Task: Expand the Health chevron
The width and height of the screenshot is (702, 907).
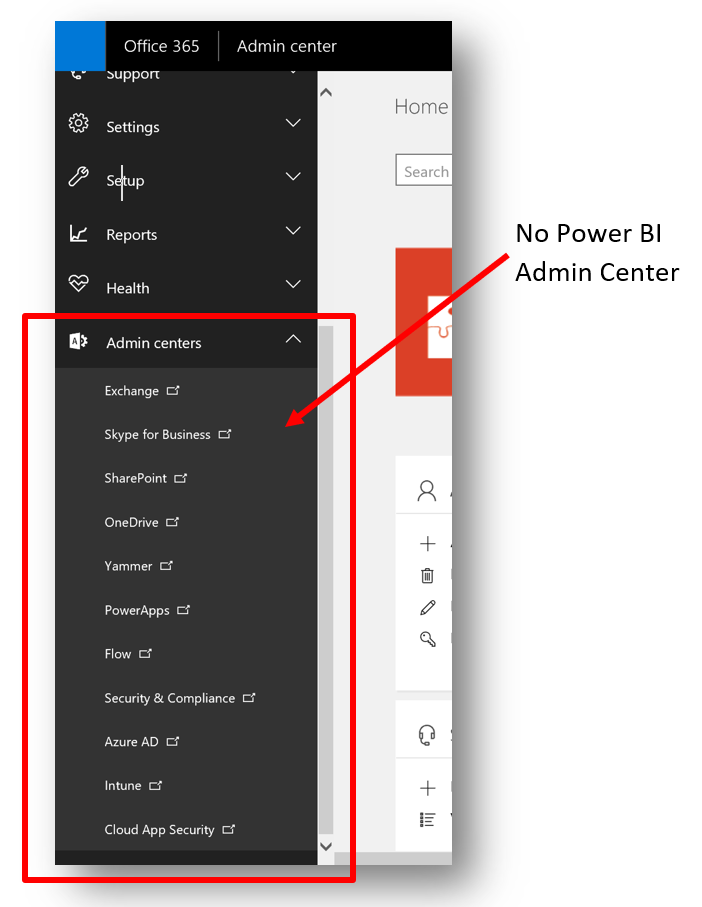Action: click(x=293, y=284)
